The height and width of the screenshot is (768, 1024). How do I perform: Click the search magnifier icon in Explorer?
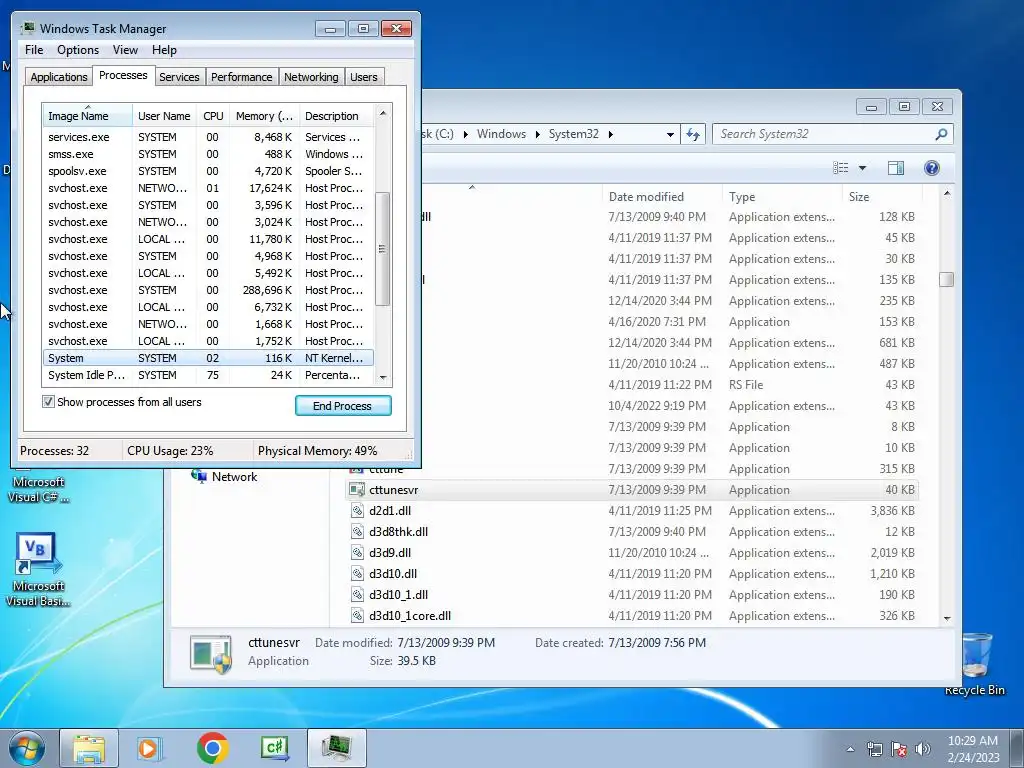click(941, 134)
